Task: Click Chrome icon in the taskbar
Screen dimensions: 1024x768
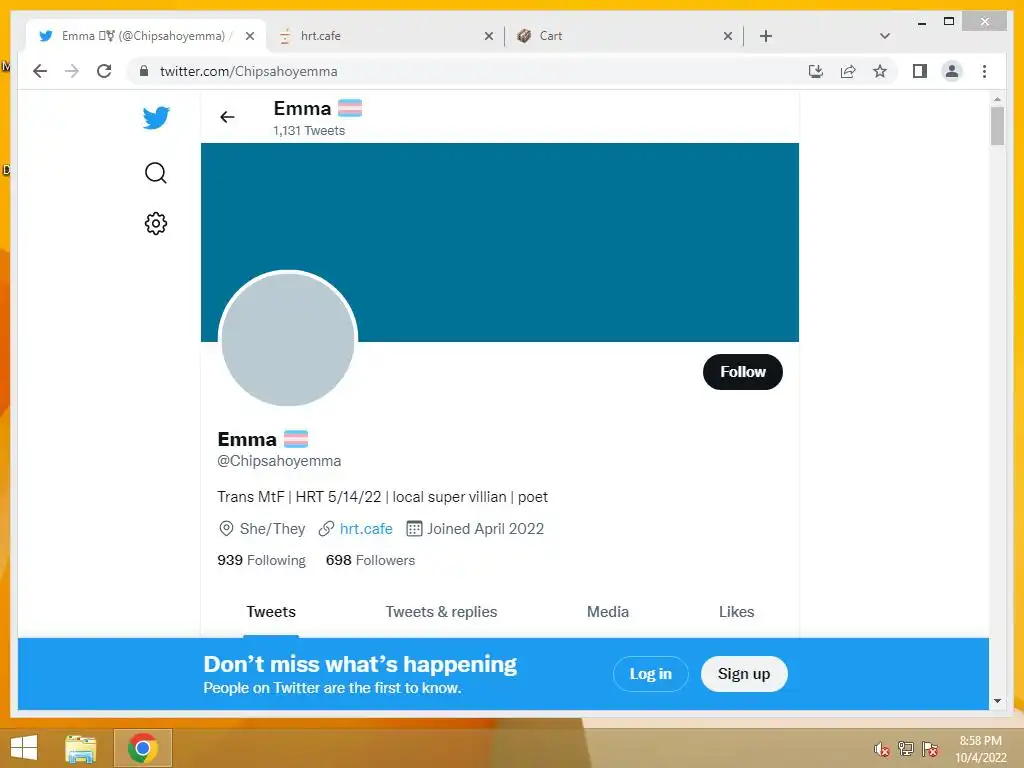Action: click(x=142, y=748)
